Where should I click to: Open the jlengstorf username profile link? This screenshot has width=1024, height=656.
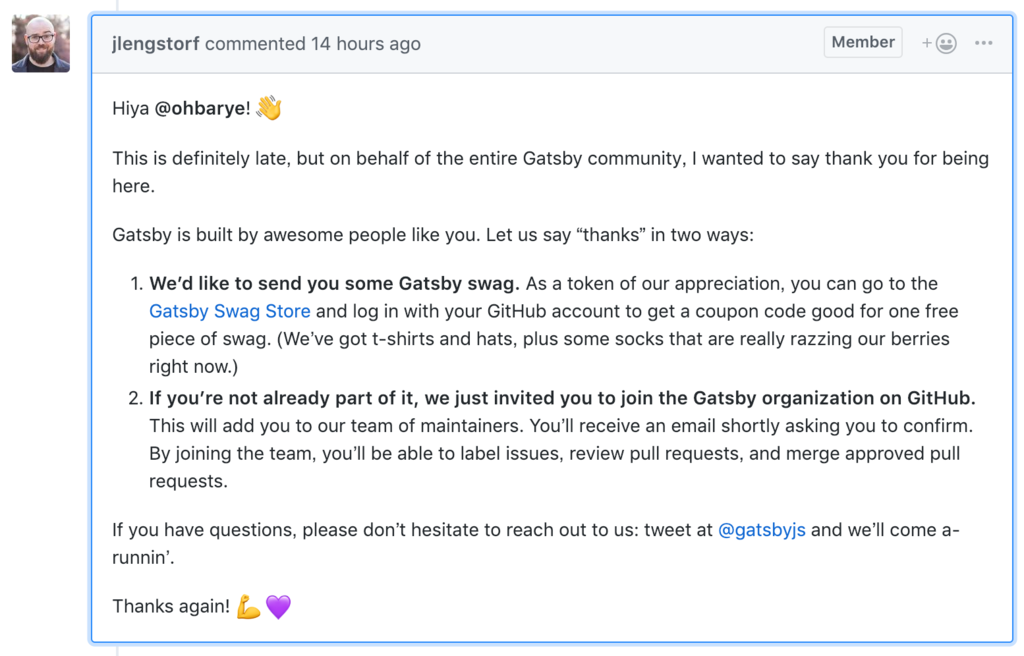156,44
